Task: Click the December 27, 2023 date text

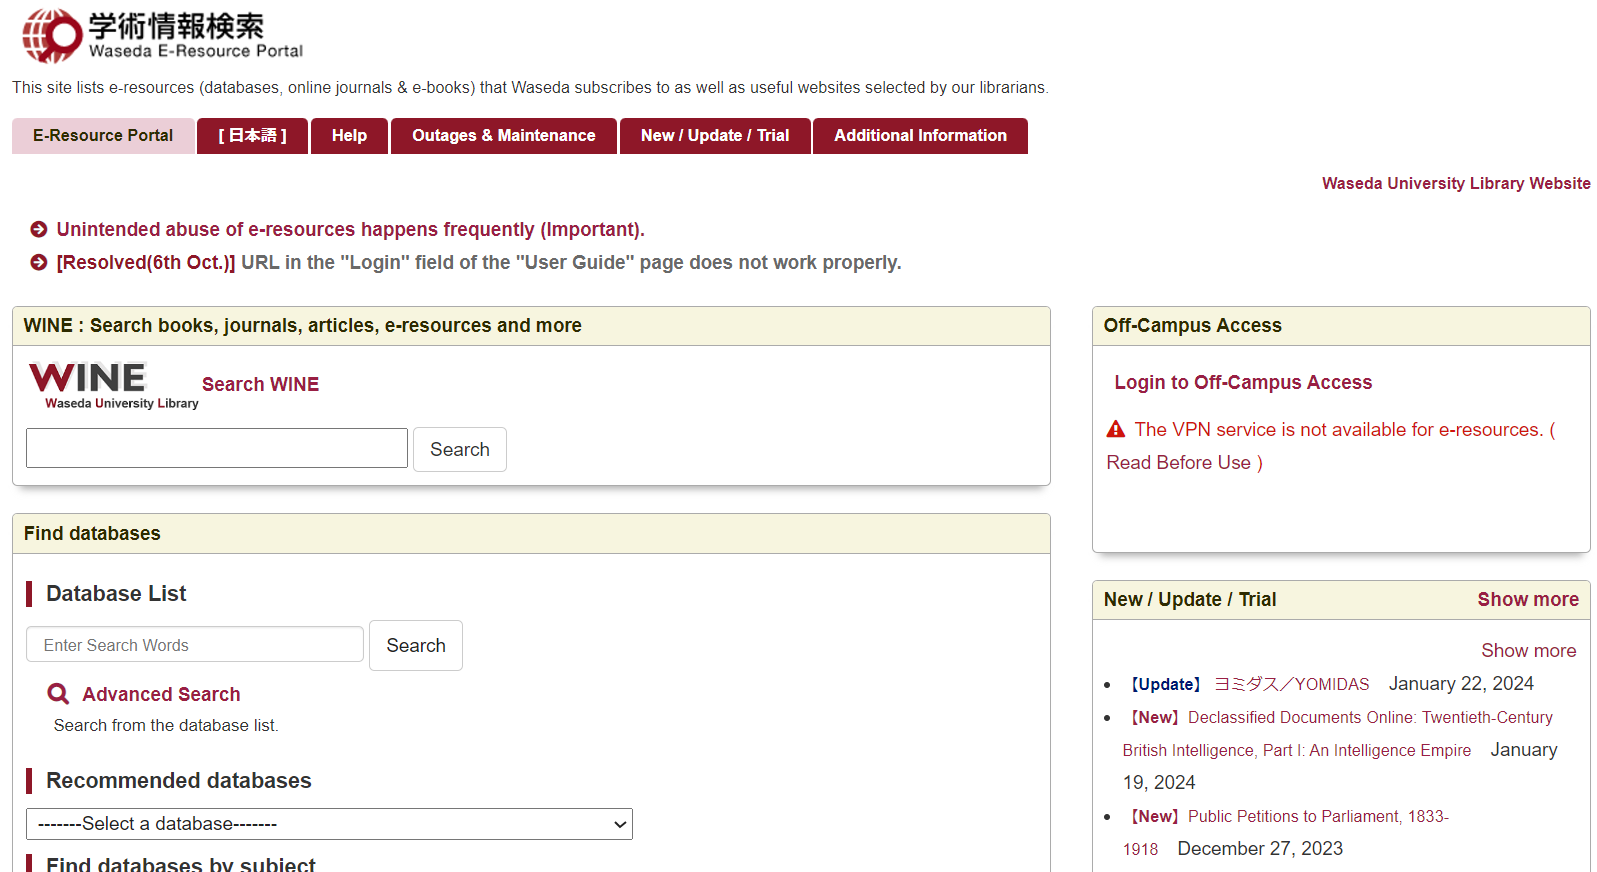Action: tap(1260, 849)
